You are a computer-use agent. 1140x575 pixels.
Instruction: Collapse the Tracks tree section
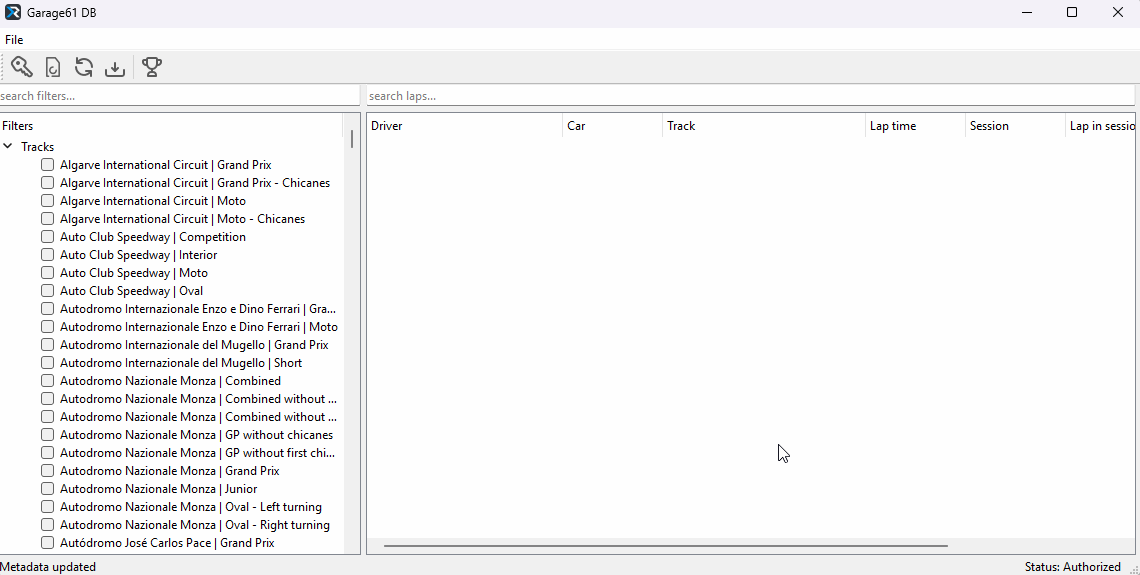(8, 147)
